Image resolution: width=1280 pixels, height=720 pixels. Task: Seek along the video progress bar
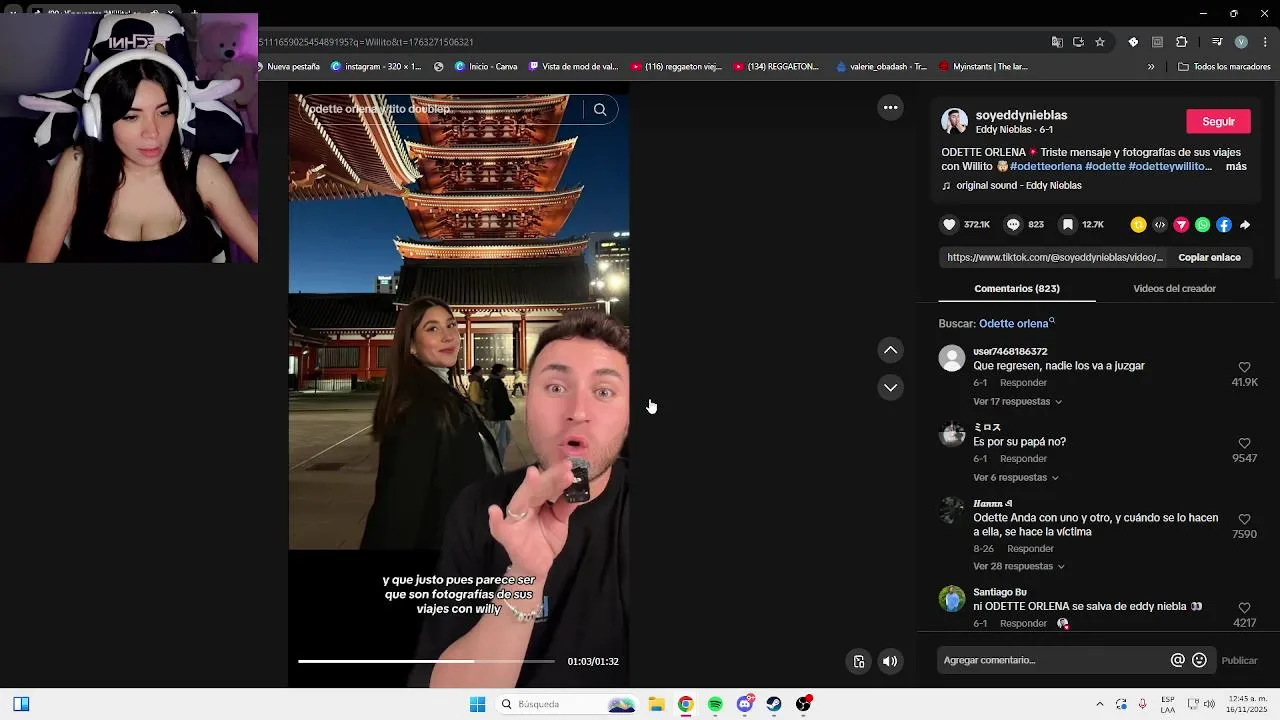click(425, 661)
